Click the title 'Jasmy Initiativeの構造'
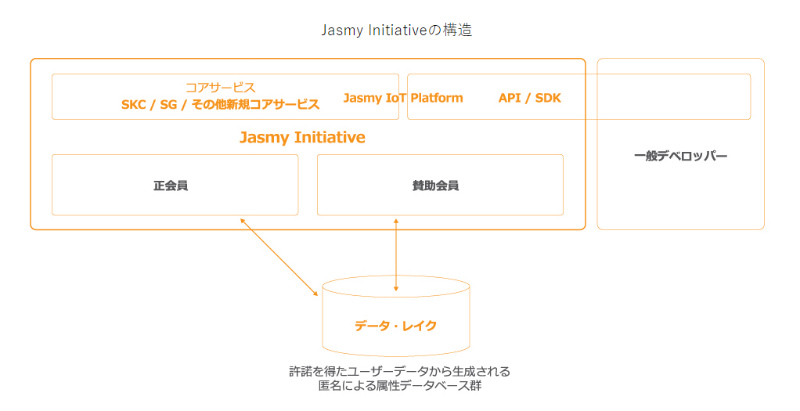 tap(396, 30)
